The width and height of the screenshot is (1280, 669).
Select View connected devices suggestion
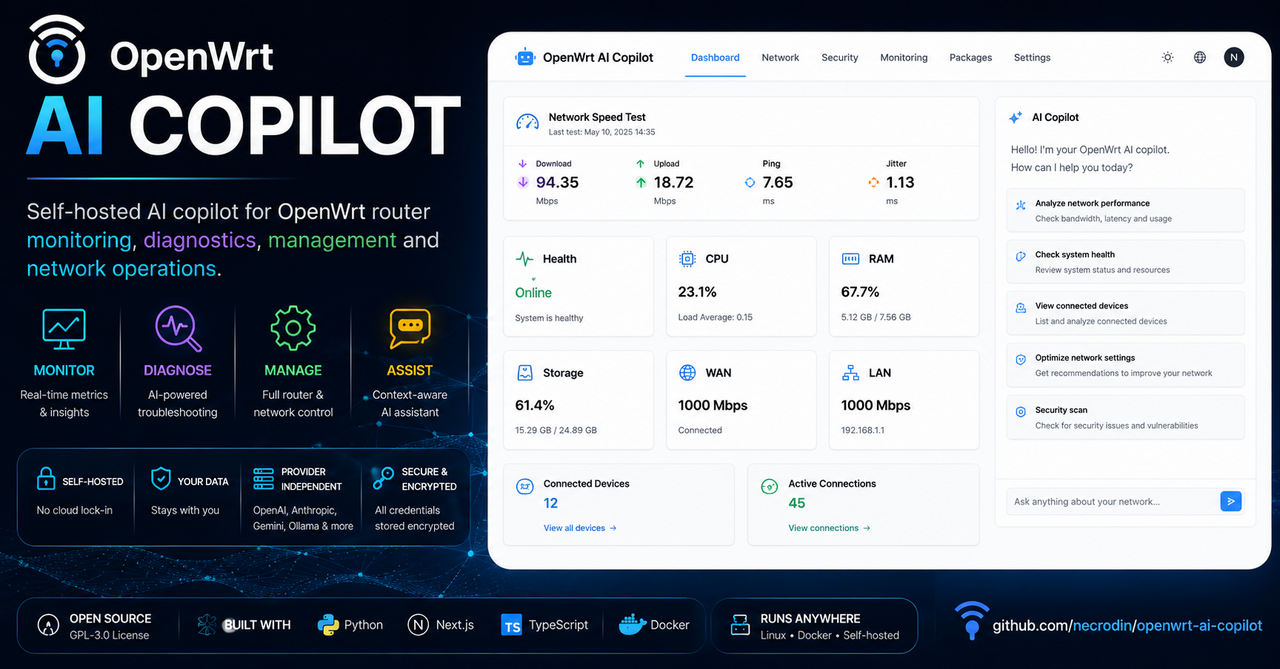tap(1125, 313)
